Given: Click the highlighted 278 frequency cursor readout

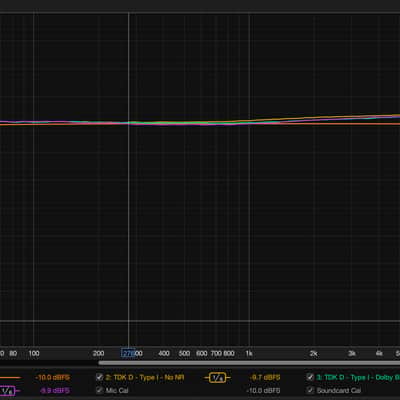Looking at the screenshot, I should [x=128, y=353].
